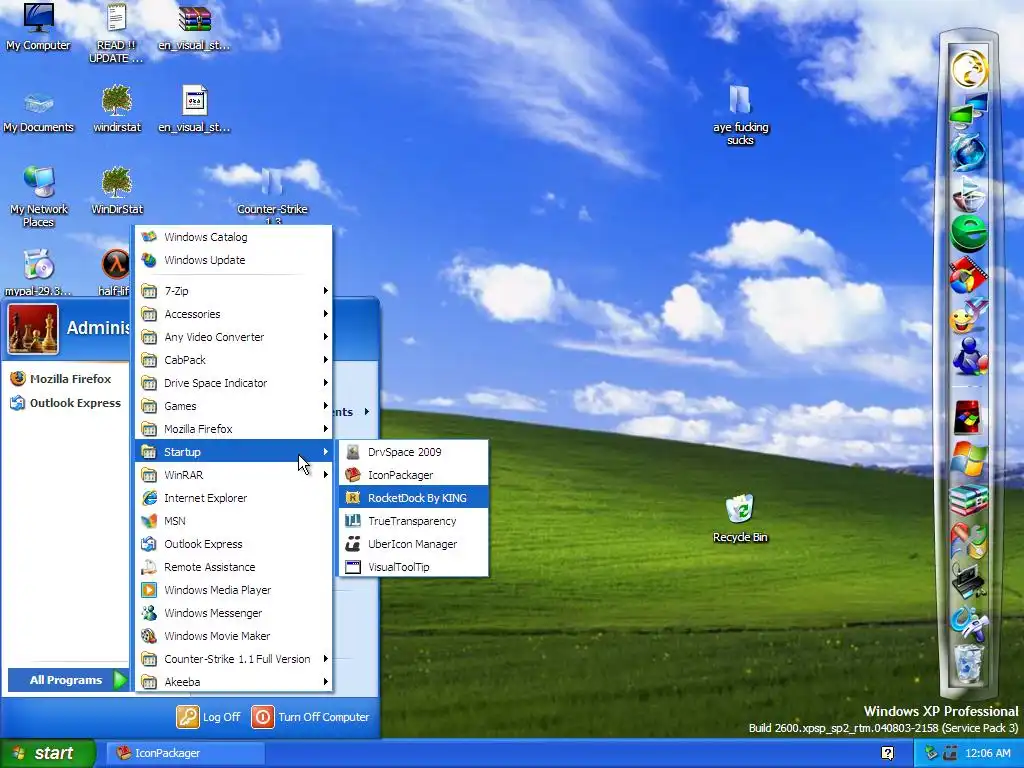Select the mypal-29.3 installer desktop icon
This screenshot has width=1024, height=768.
tap(38, 273)
